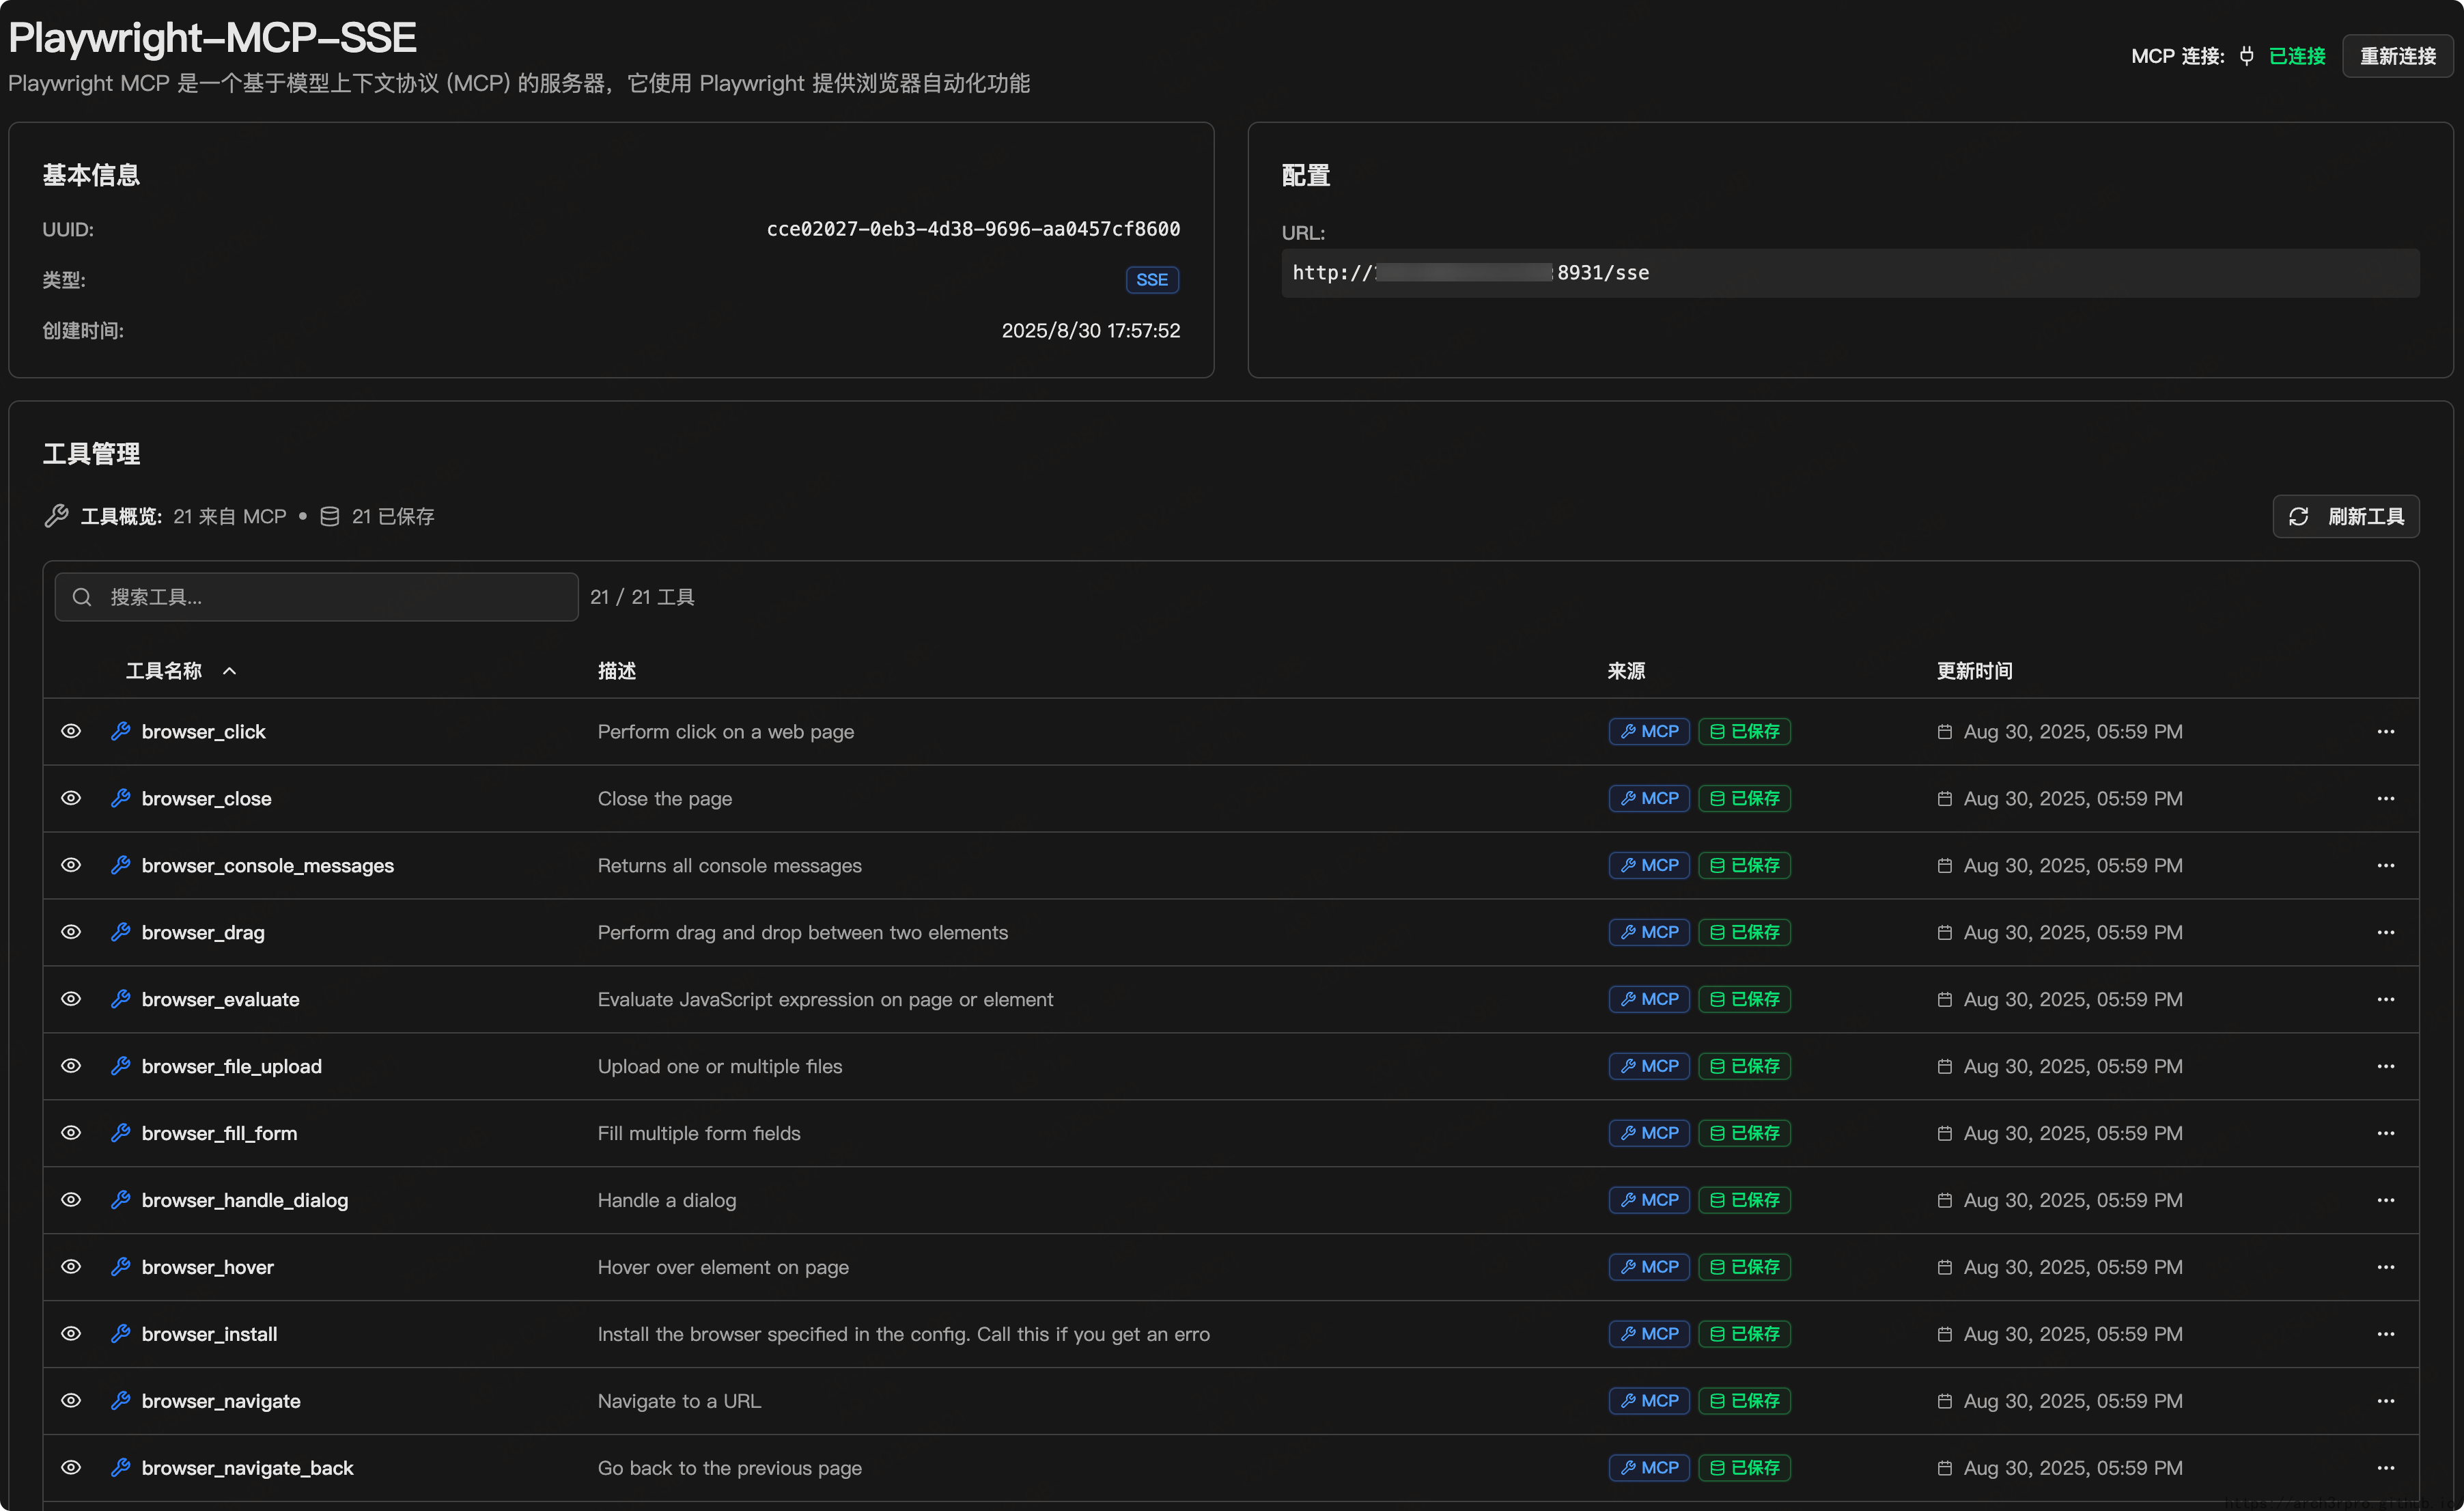
Task: Toggle visibility eye for browser_file_upload
Action: 71,1066
